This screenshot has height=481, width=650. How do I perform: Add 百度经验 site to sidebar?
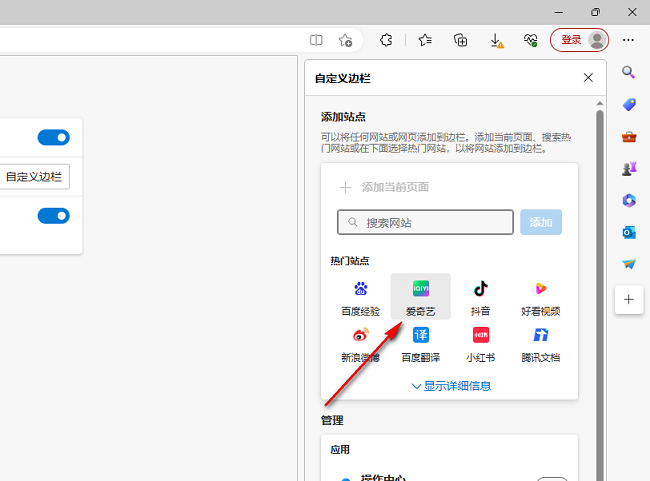pyautogui.click(x=360, y=297)
